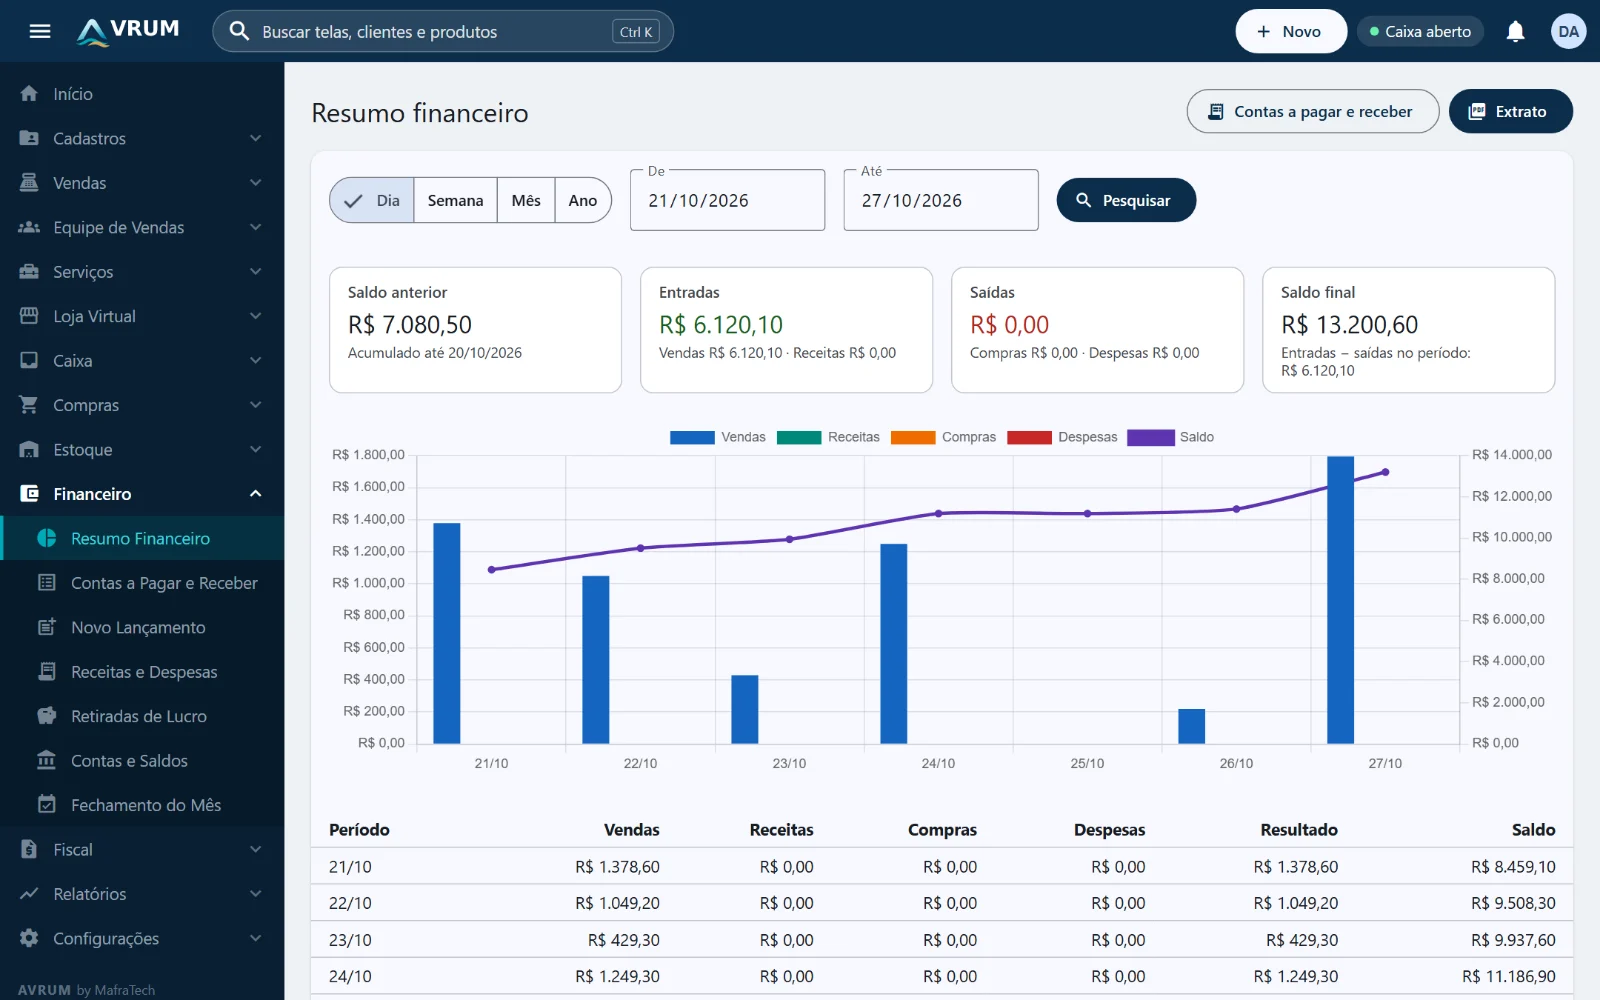Click the De date field
This screenshot has width=1600, height=1000.
click(x=727, y=200)
